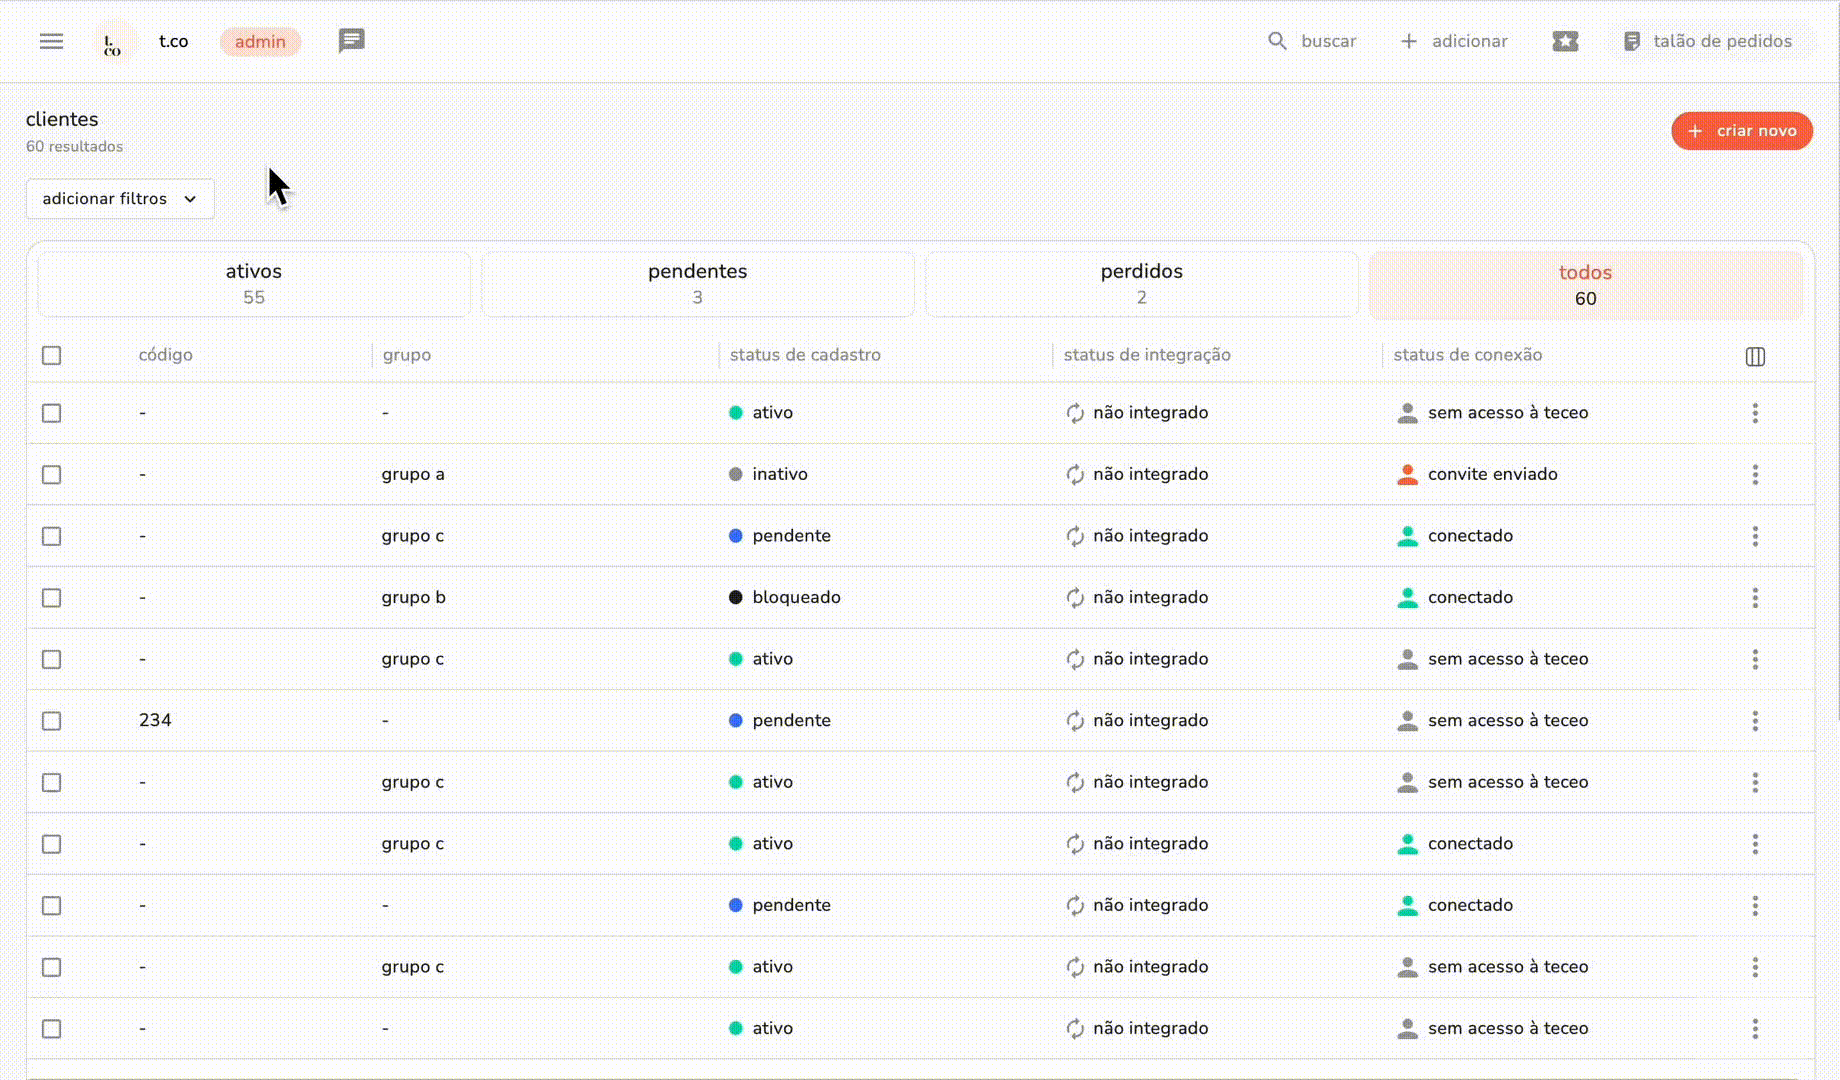Screen dimensions: 1840x1080
Task: Expand the adicionar filtros dropdown
Action: coord(119,199)
